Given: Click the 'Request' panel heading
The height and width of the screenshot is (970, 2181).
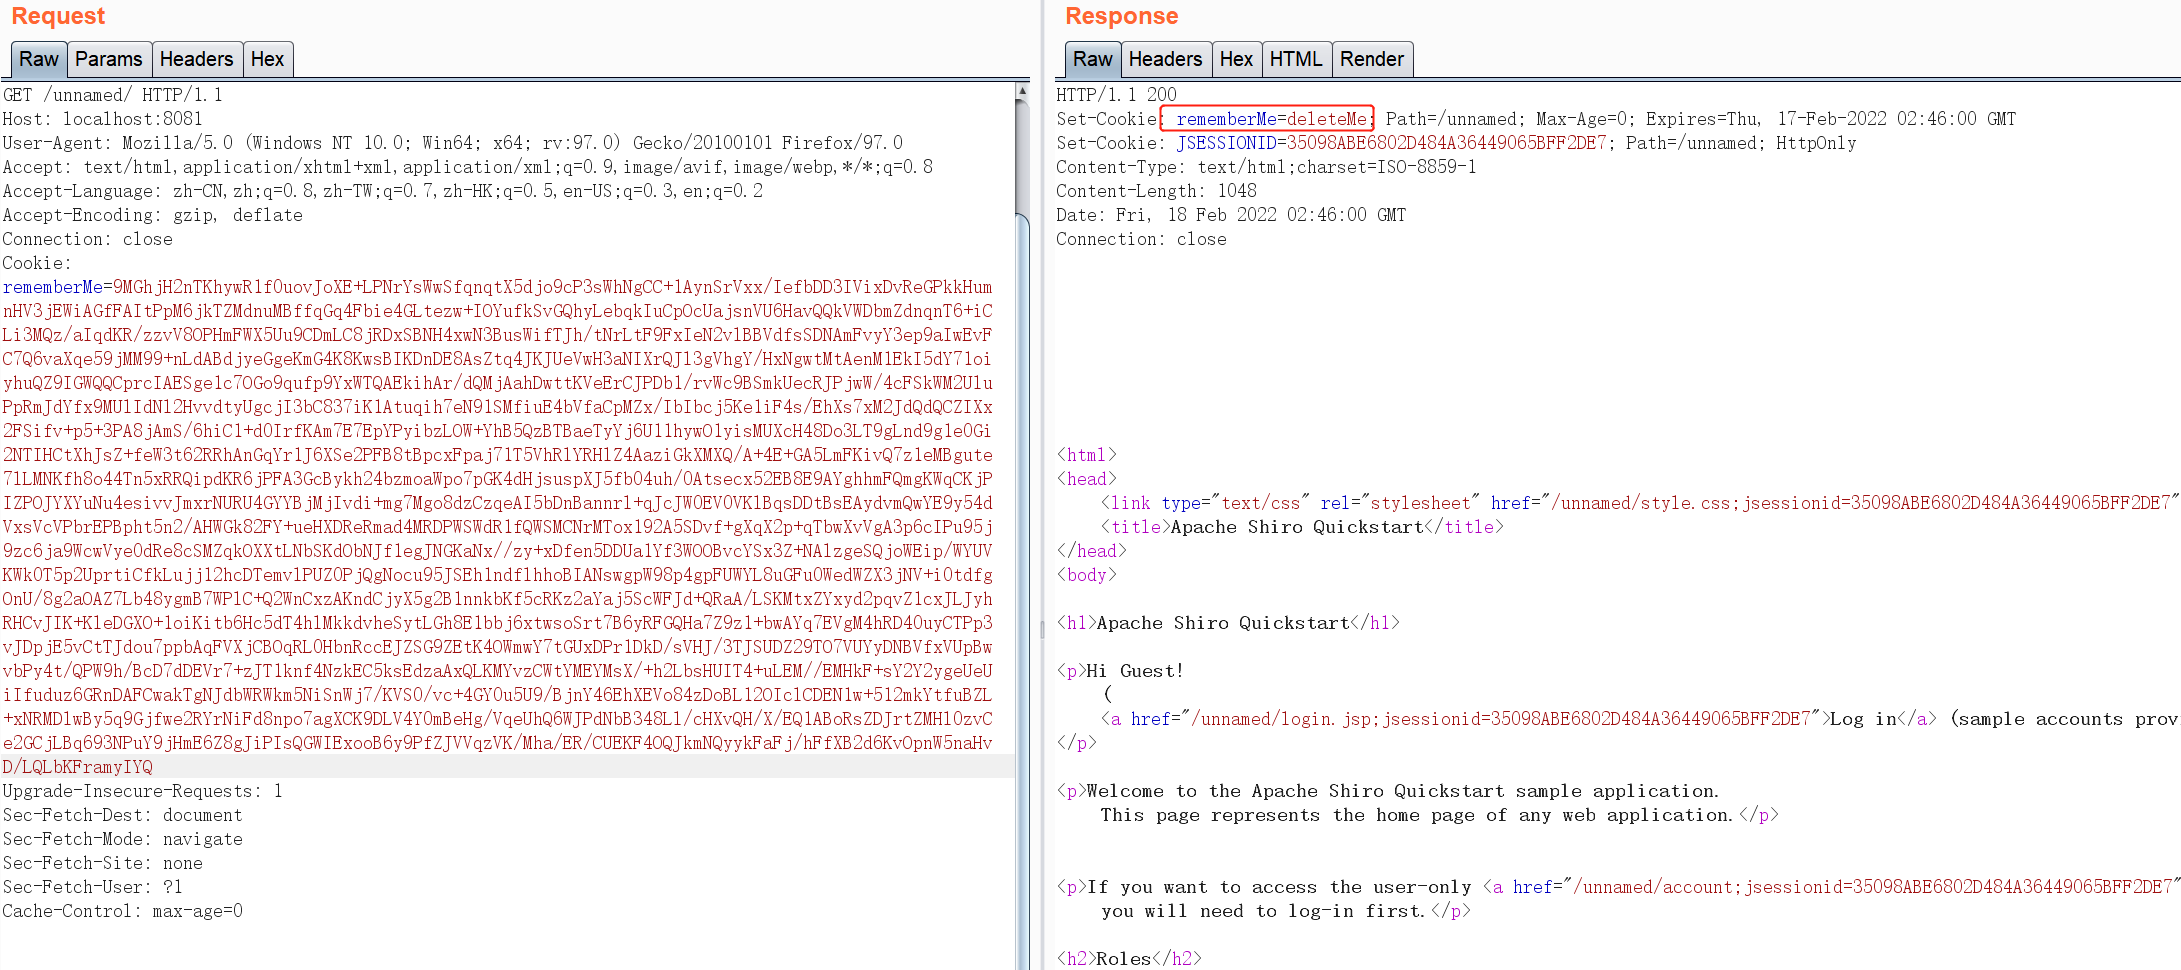Looking at the screenshot, I should (x=58, y=16).
